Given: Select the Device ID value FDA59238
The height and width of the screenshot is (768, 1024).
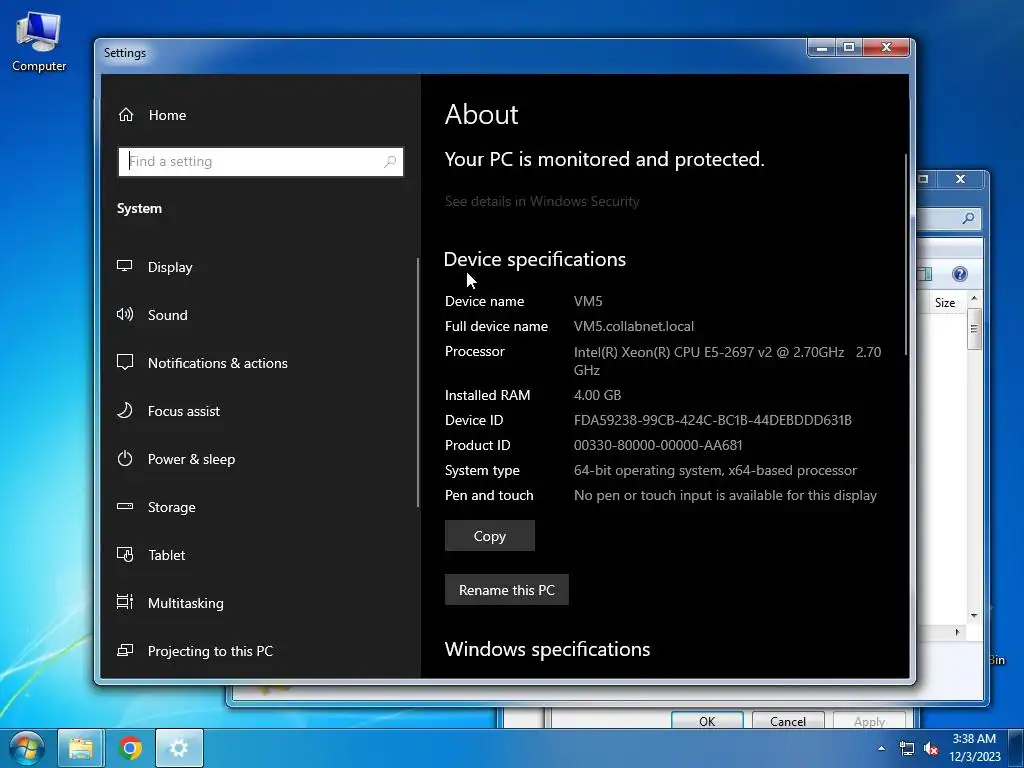Looking at the screenshot, I should (712, 420).
